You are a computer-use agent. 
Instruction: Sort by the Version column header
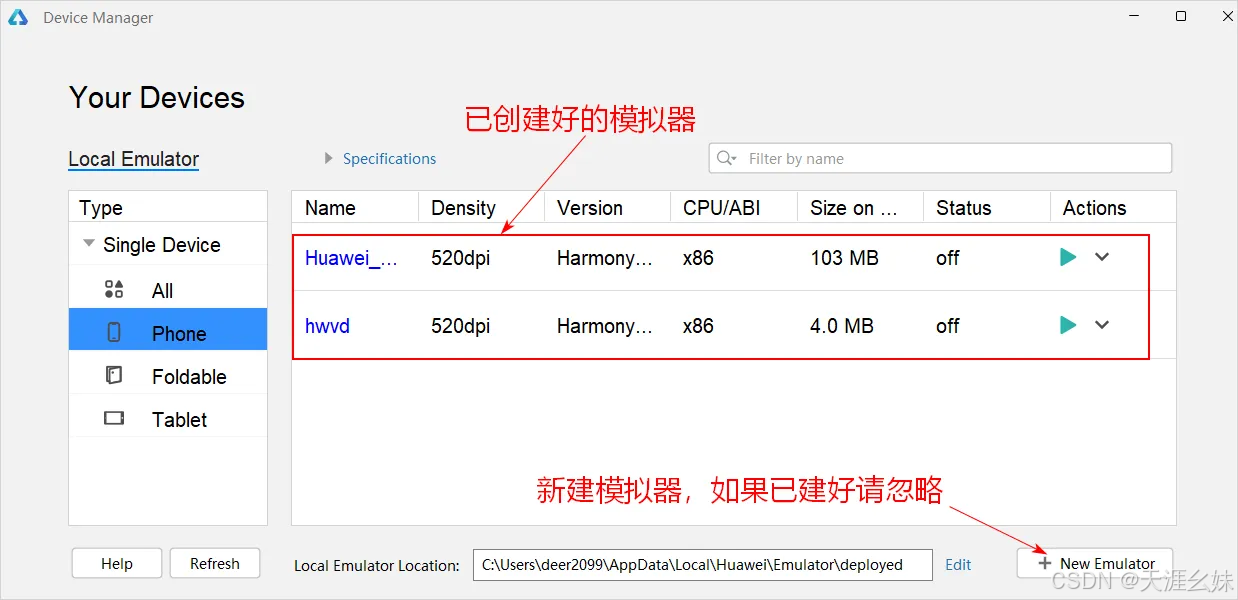pos(608,207)
